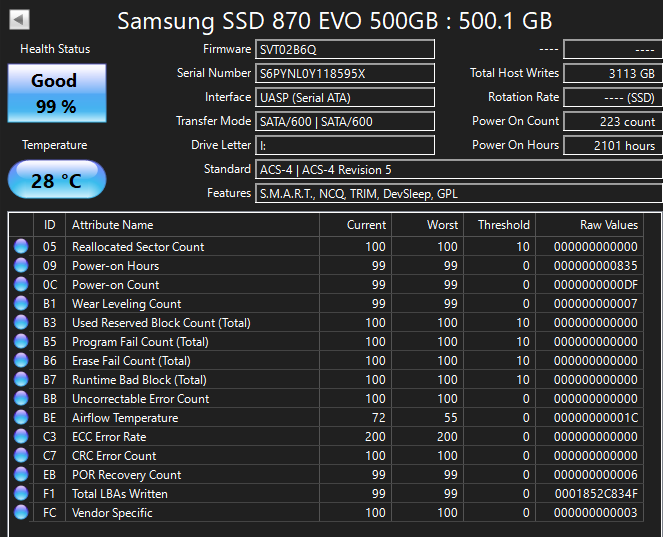
Task: Select the Program Fail Count (Total) name
Action: pos(140,342)
